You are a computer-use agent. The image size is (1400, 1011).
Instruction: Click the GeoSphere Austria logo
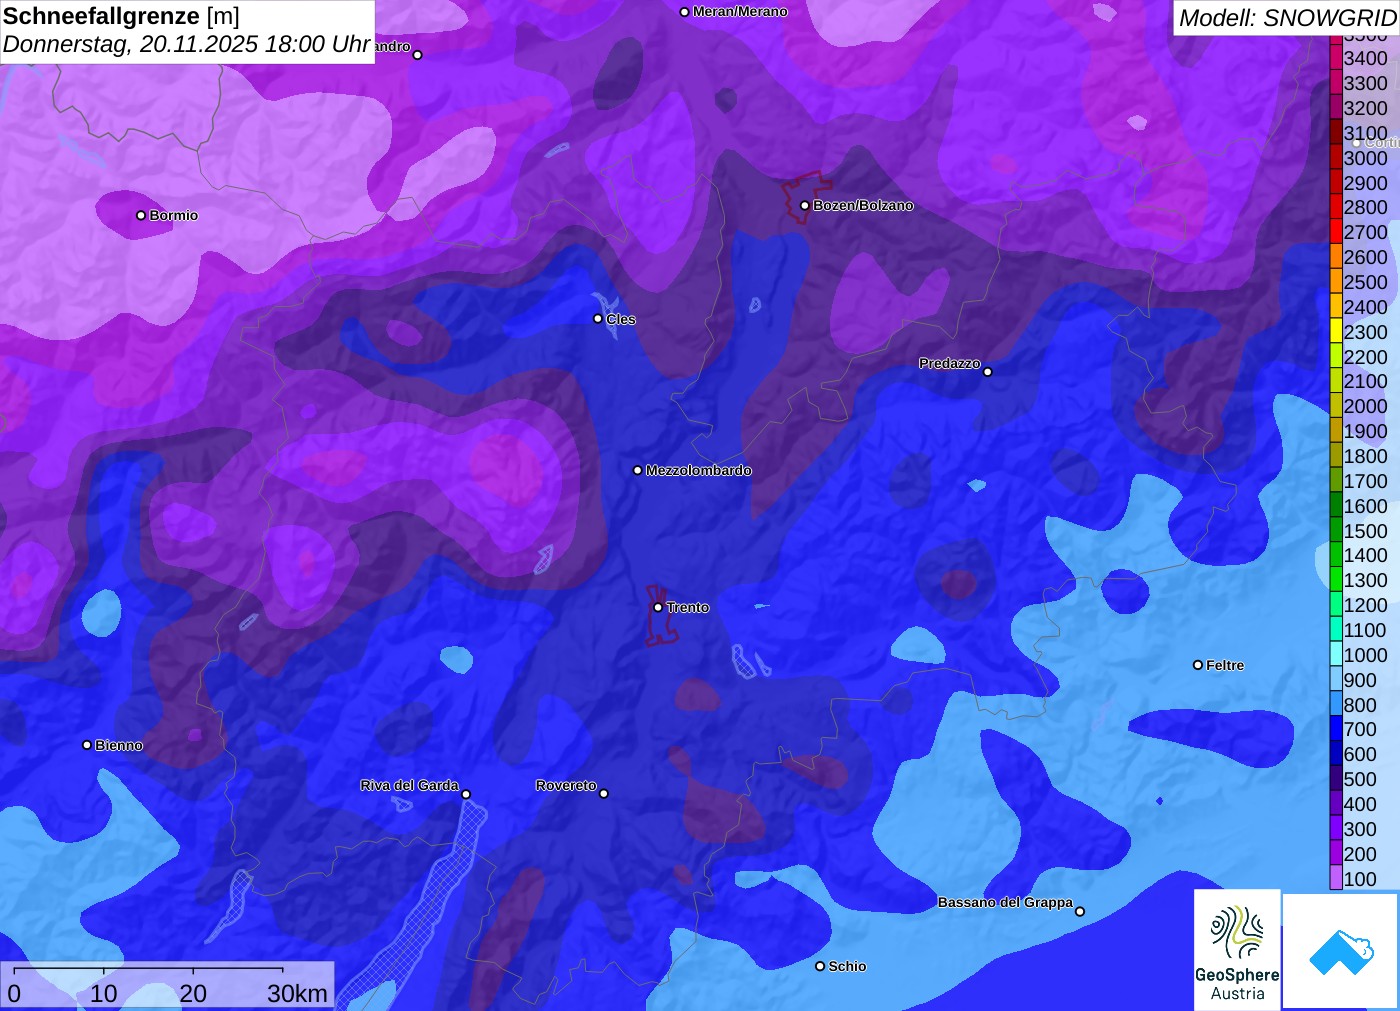pos(1237,950)
